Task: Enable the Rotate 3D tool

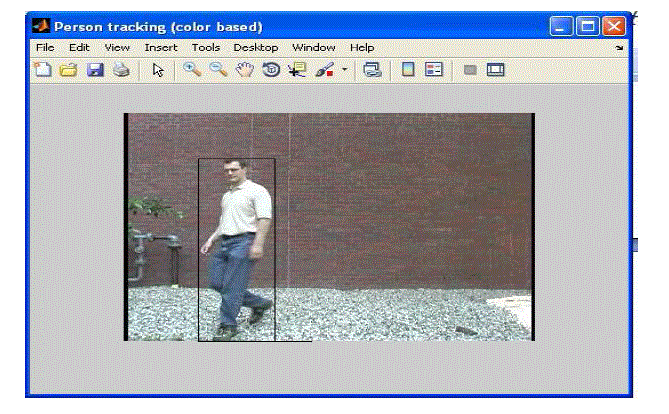Action: 270,70
